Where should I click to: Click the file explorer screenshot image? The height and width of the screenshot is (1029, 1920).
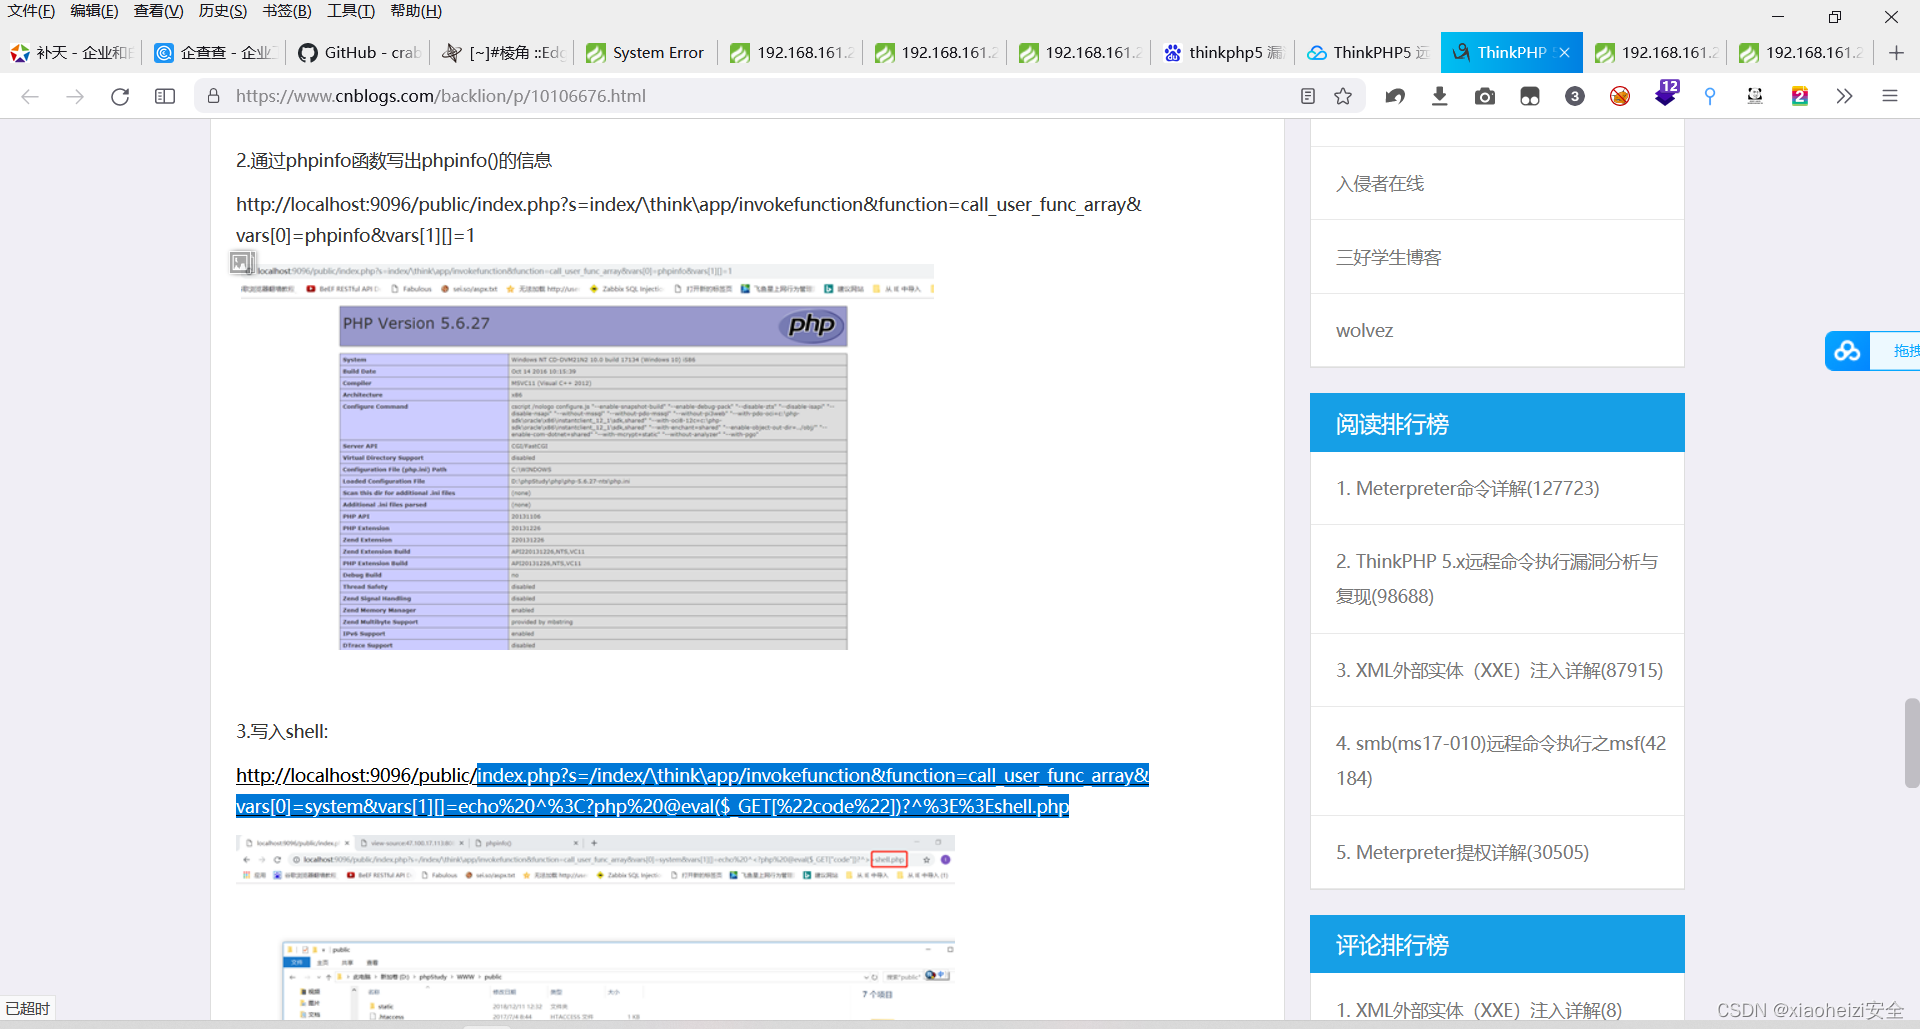618,981
